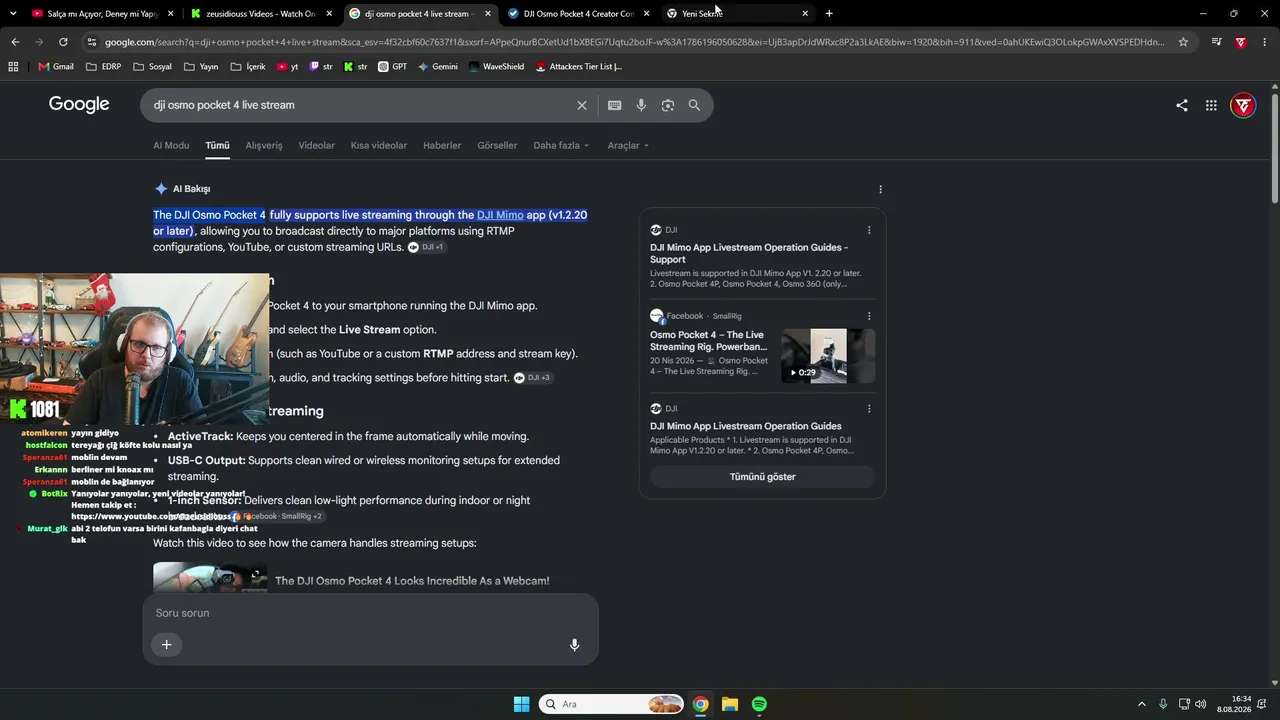Switch to DJI Osmo Pocket 4 Creator tab
The image size is (1280, 720).
click(x=578, y=14)
